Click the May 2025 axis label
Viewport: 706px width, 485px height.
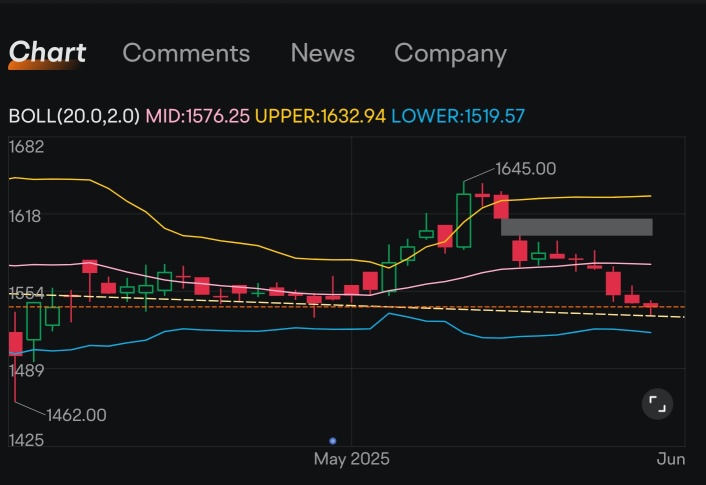[x=352, y=459]
